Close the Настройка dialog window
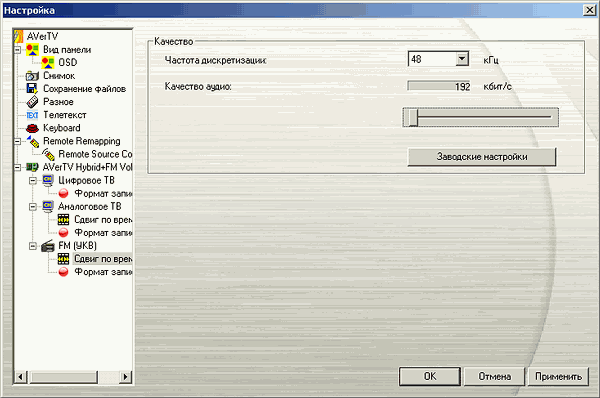600x398 pixels. pyautogui.click(x=589, y=10)
